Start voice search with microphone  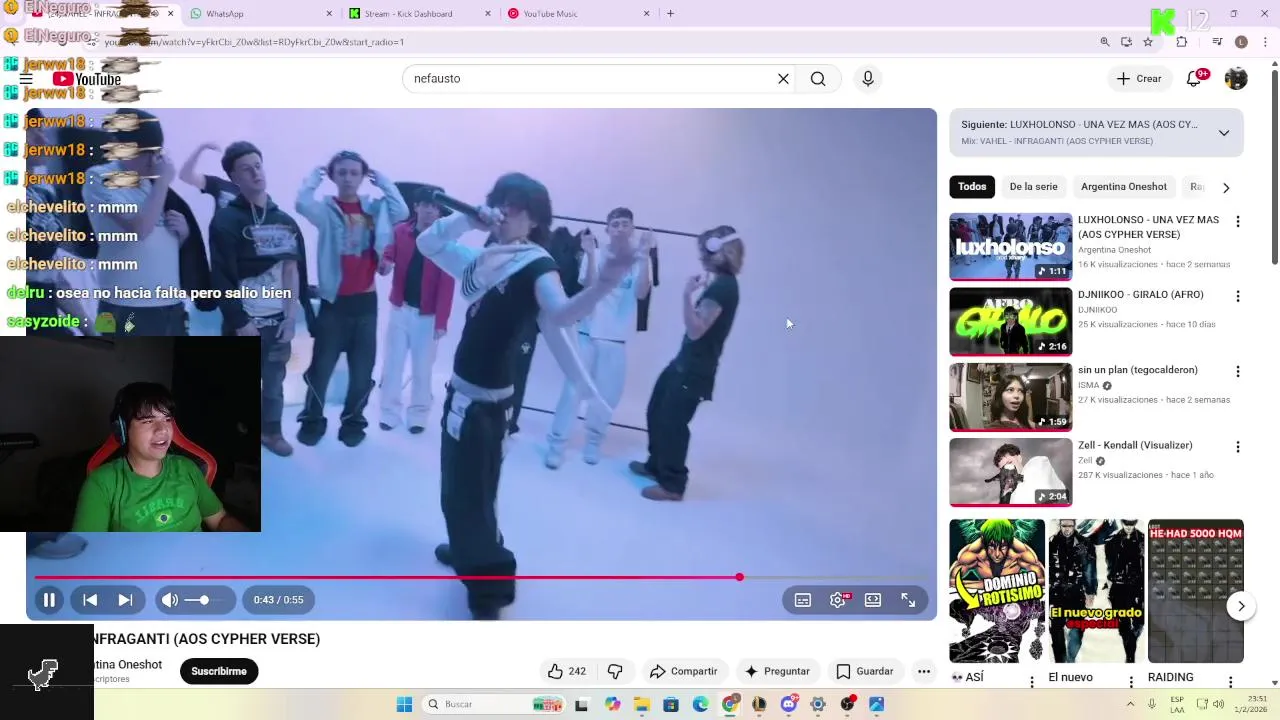pos(868,79)
